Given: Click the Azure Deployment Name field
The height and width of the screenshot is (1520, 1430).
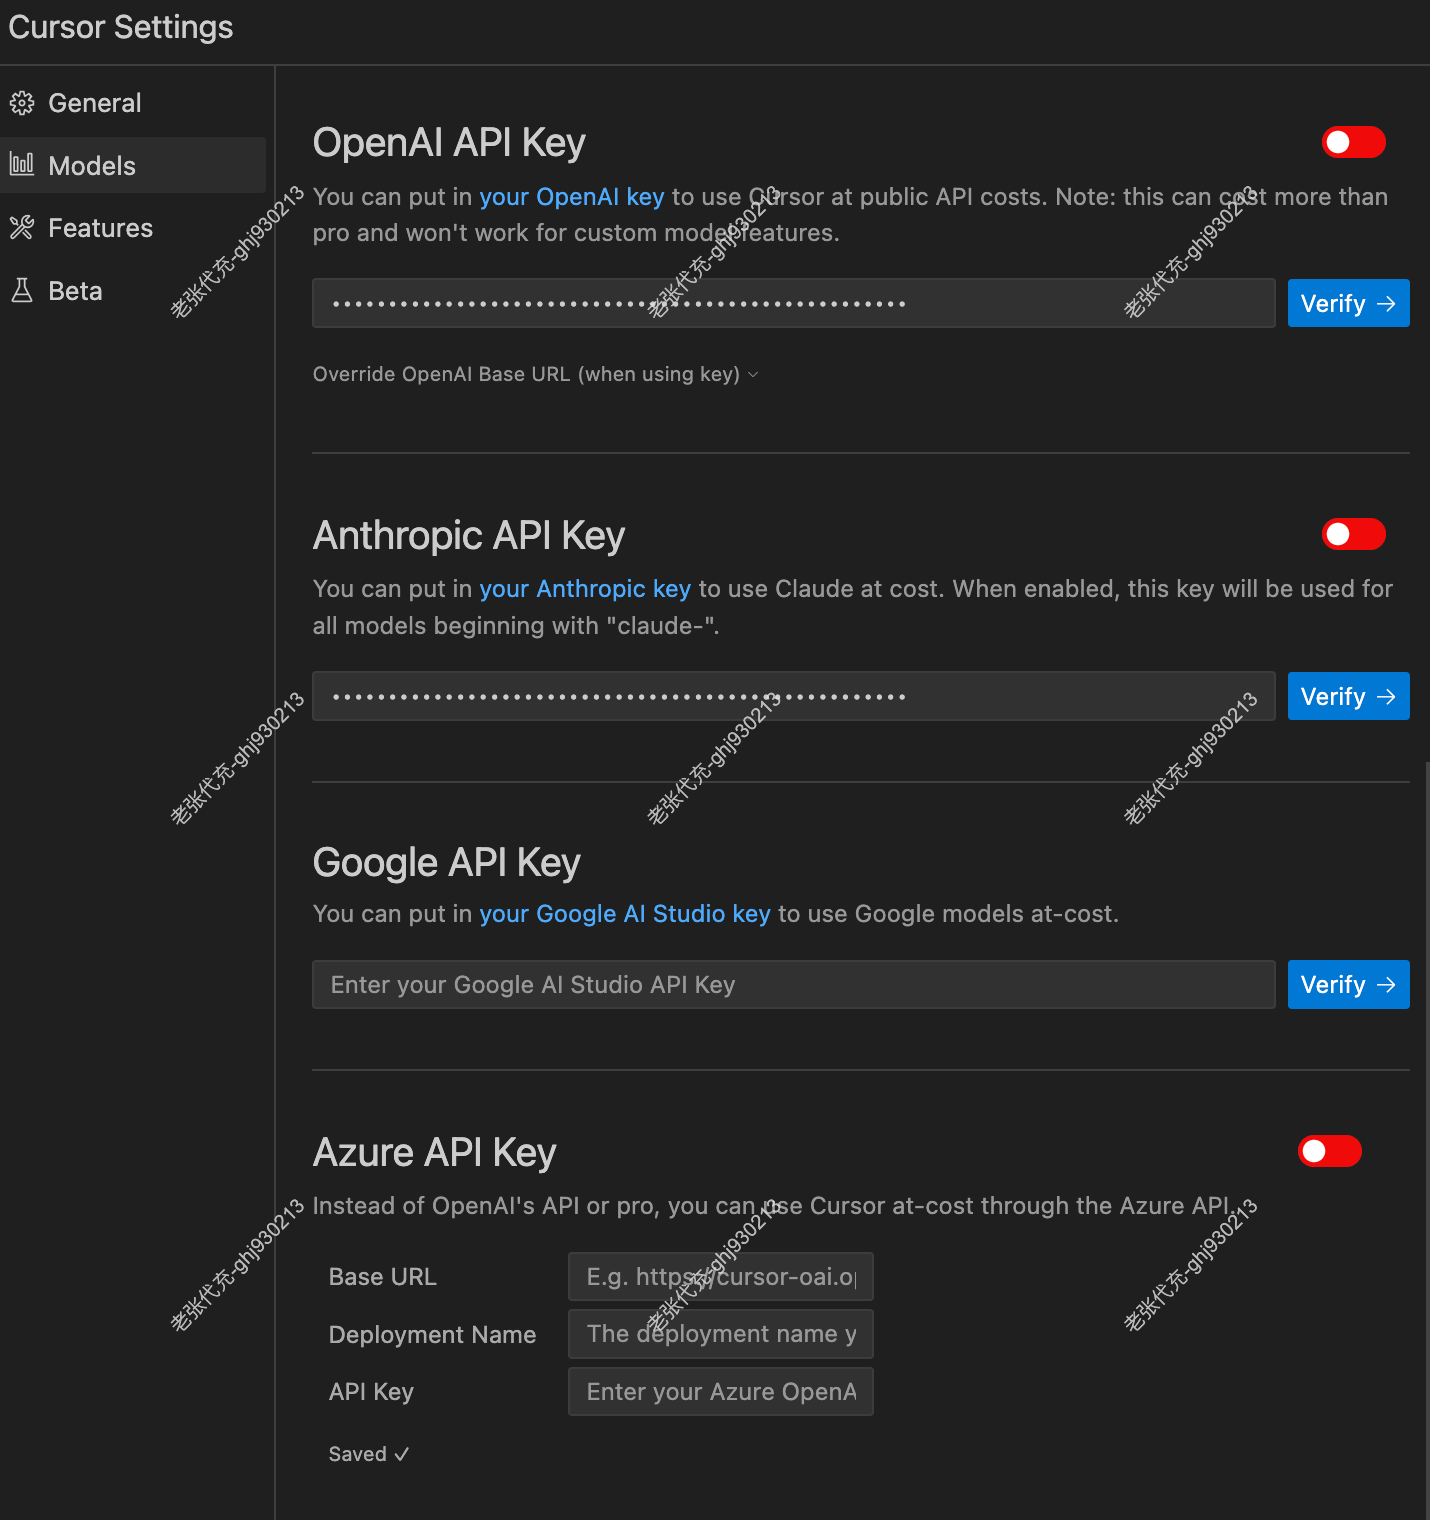Looking at the screenshot, I should [721, 1334].
